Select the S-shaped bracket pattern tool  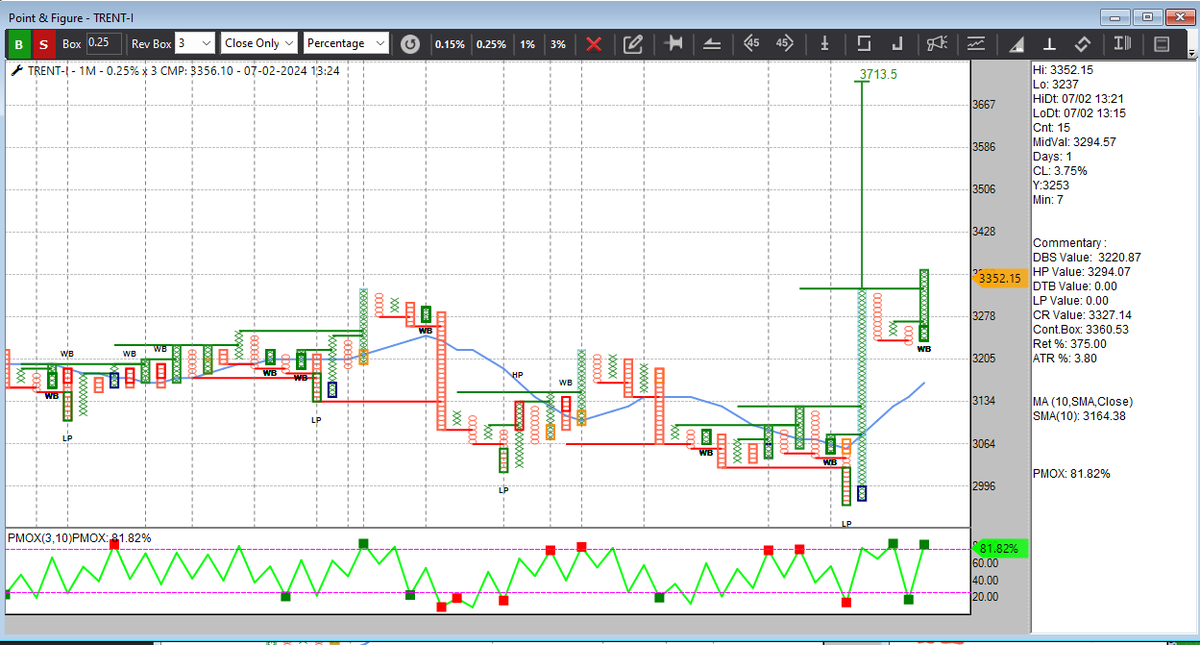click(864, 44)
